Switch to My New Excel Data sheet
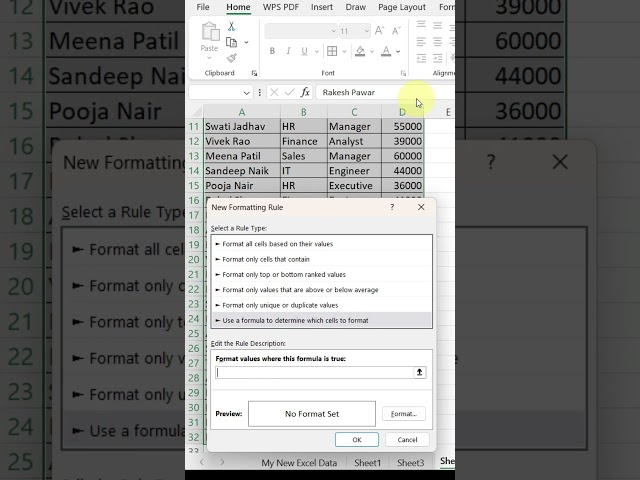 [299, 463]
